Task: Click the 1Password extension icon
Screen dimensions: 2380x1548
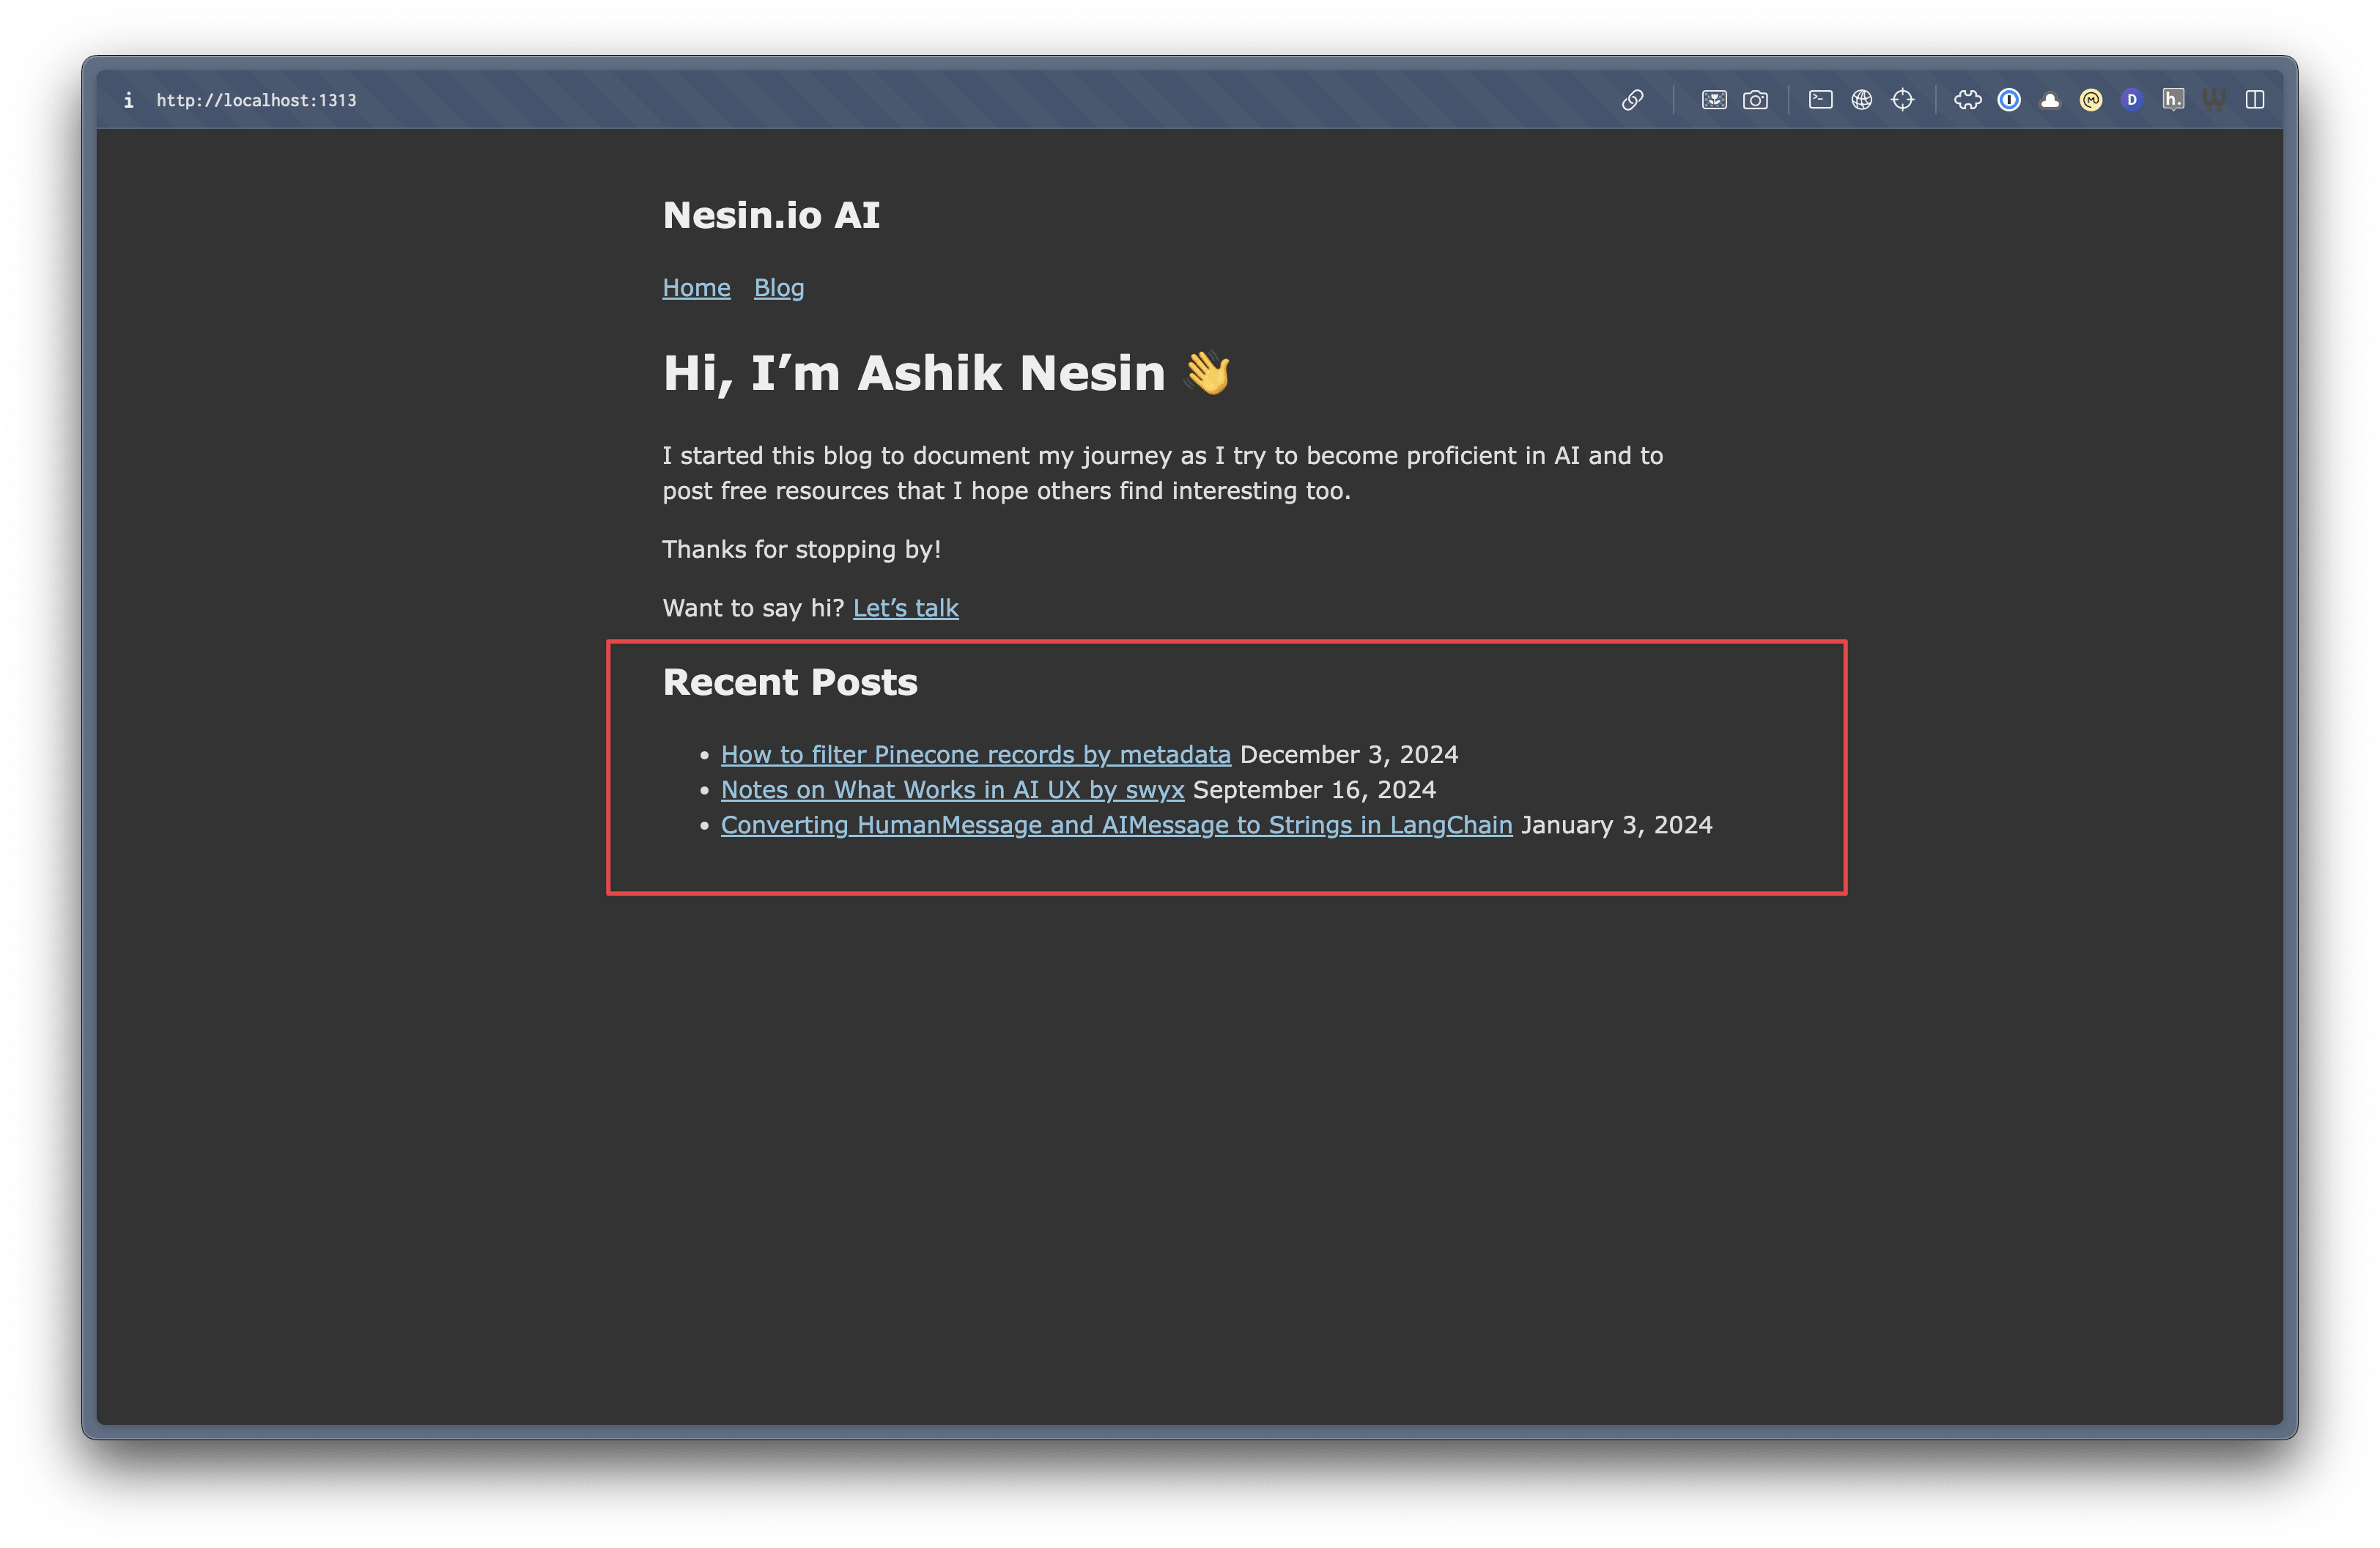Action: [x=2009, y=100]
